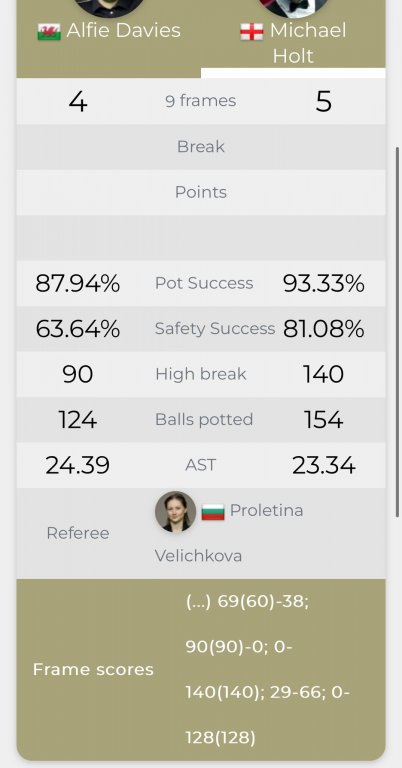Select the Break row

(201, 146)
